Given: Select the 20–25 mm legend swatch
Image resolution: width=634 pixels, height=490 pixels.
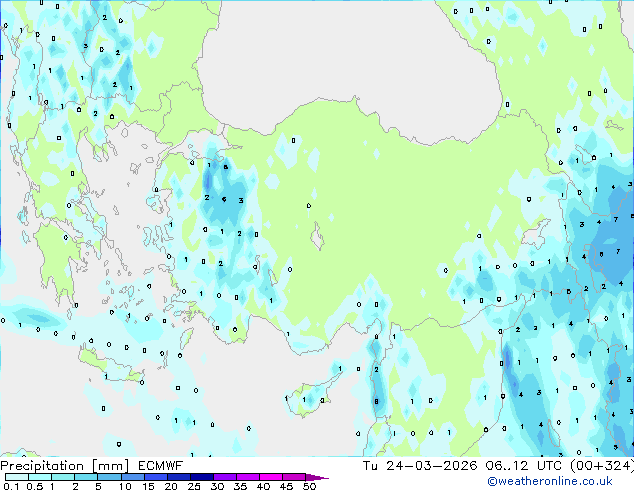Looking at the screenshot, I should (178, 477).
